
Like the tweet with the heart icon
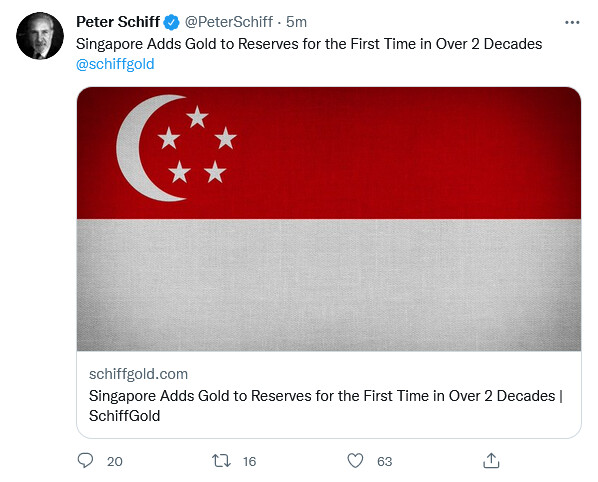point(355,461)
